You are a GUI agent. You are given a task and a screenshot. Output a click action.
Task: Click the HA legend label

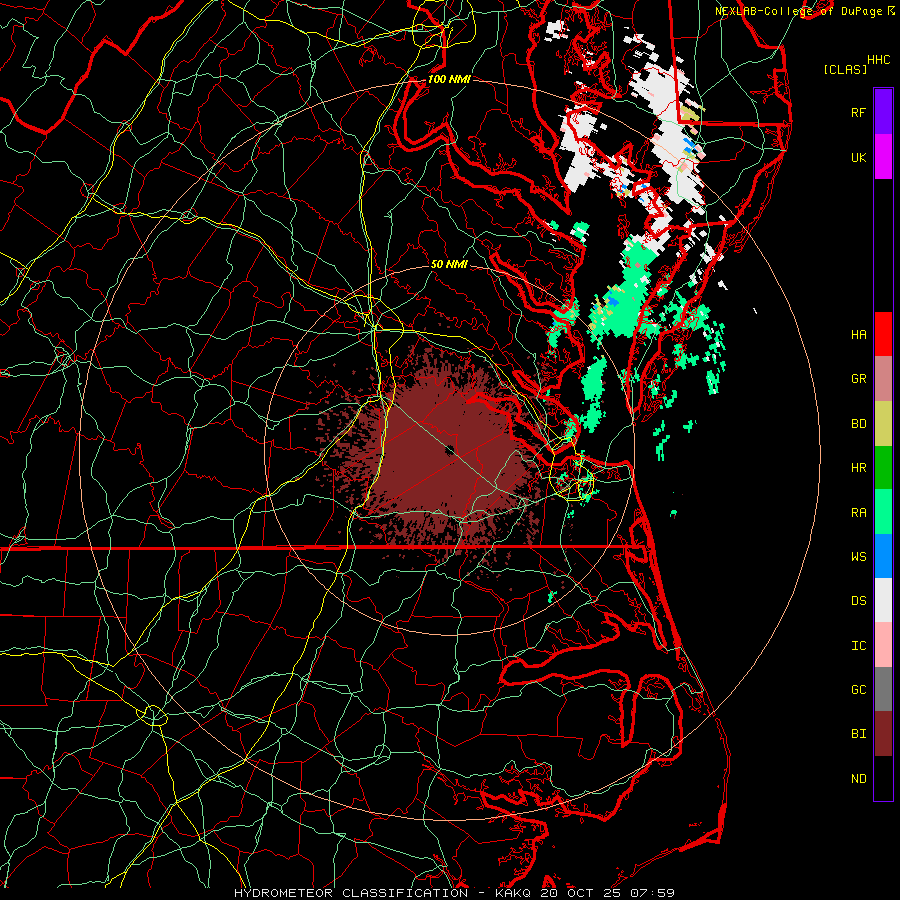tap(859, 335)
